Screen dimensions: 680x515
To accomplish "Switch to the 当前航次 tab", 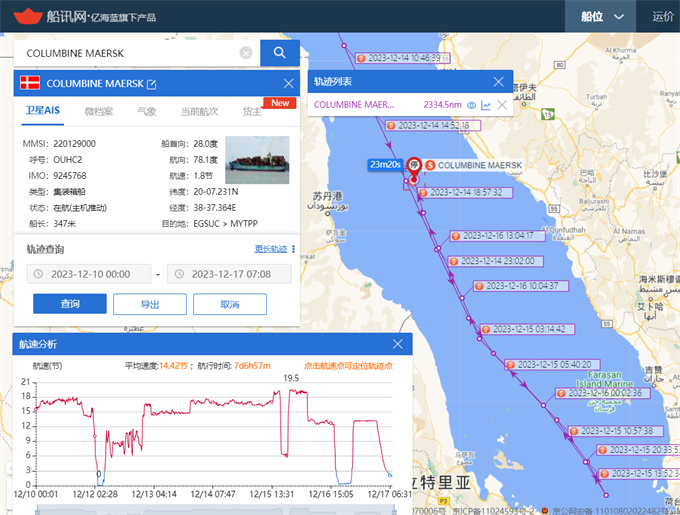I will pos(198,111).
